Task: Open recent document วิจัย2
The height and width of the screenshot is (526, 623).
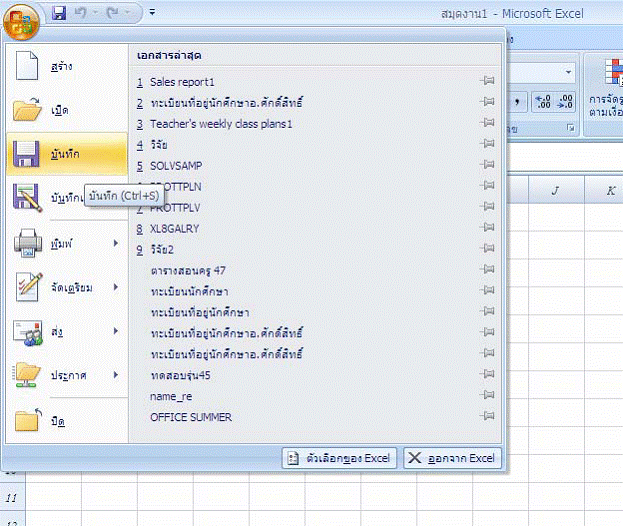Action: click(315, 249)
